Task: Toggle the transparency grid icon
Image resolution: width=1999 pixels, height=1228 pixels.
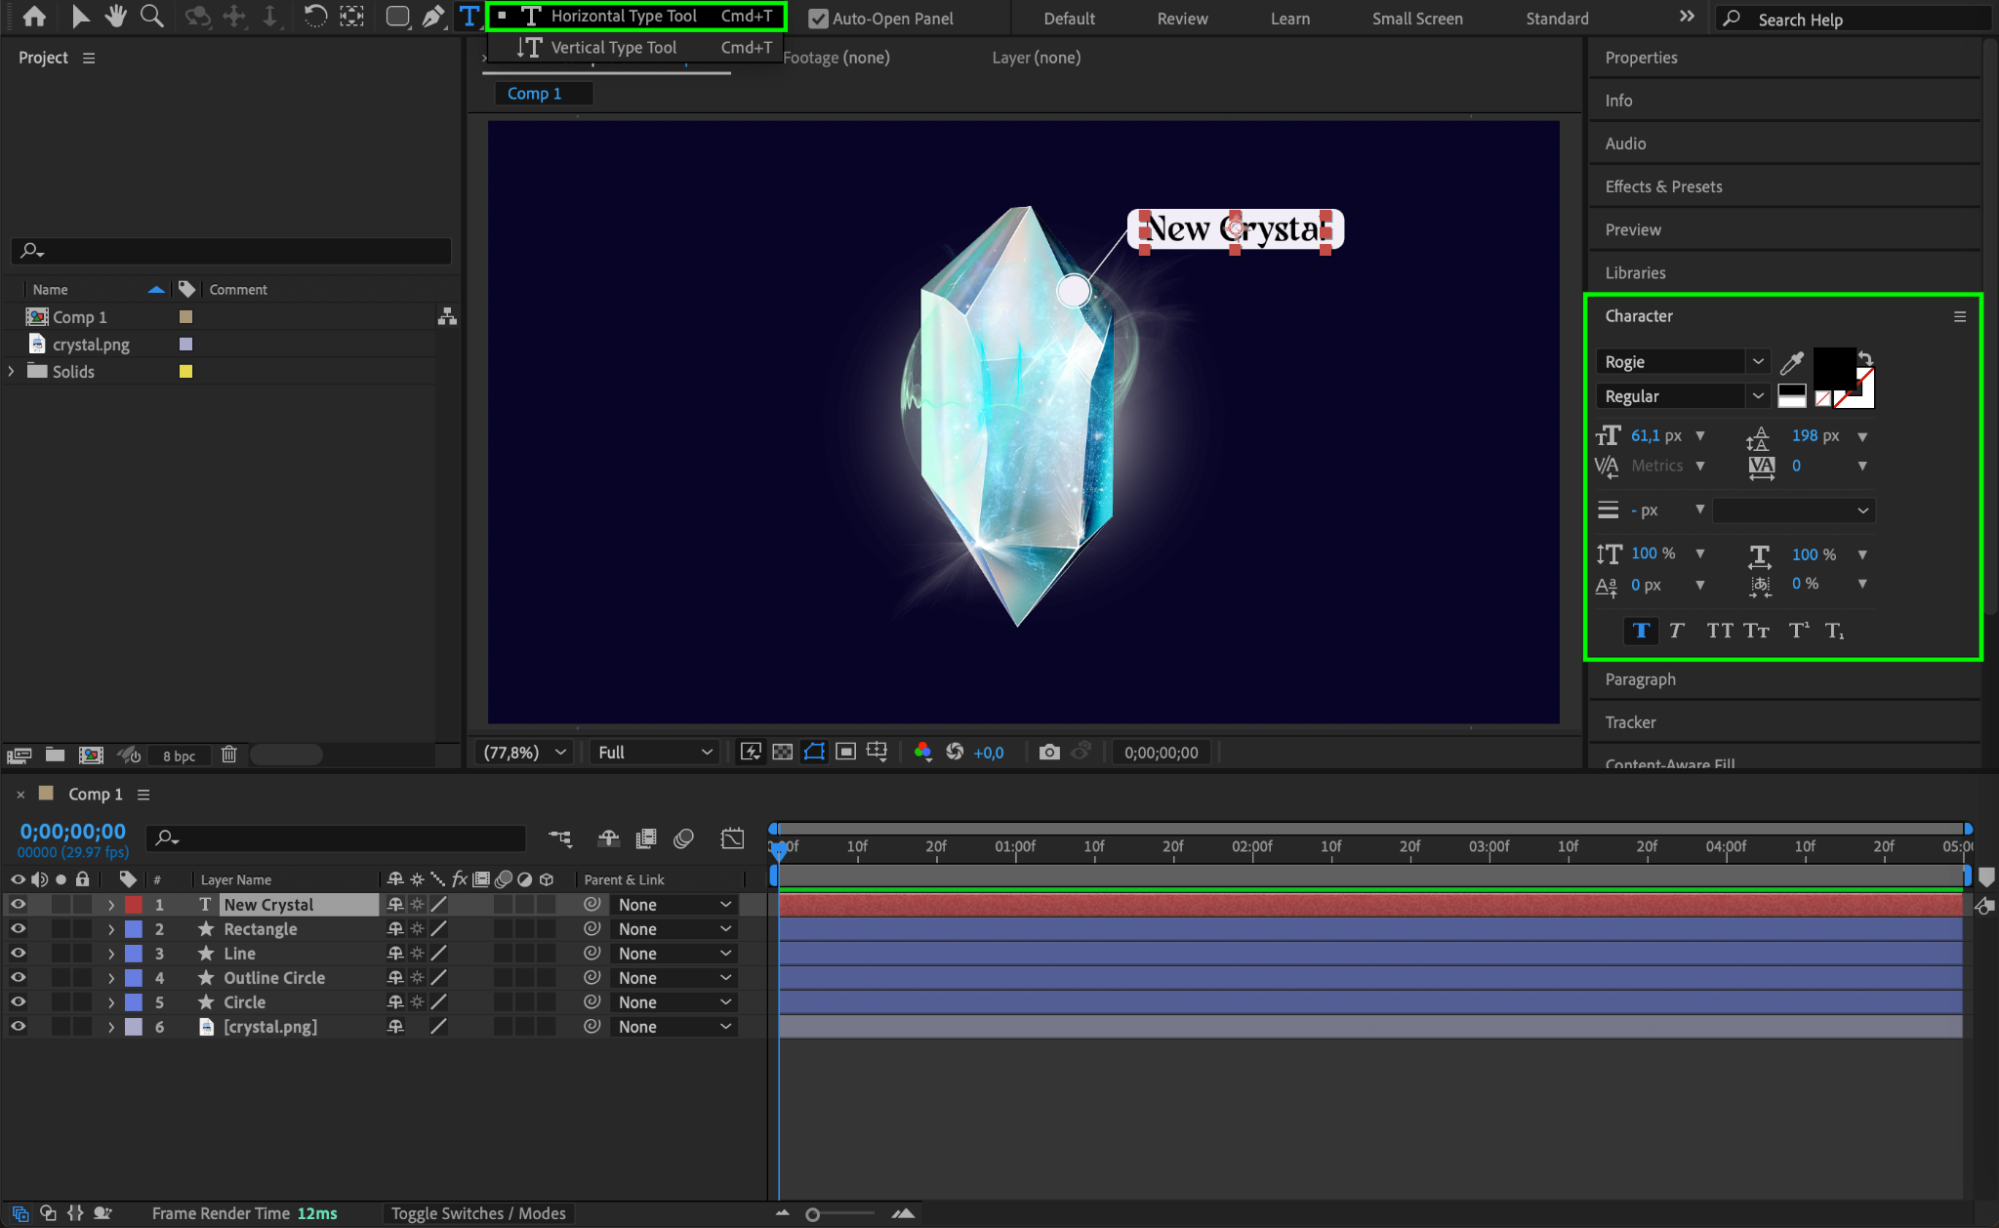Action: tap(783, 752)
